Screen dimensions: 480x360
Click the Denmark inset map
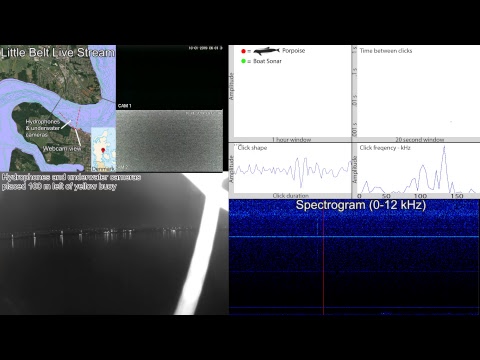point(103,149)
